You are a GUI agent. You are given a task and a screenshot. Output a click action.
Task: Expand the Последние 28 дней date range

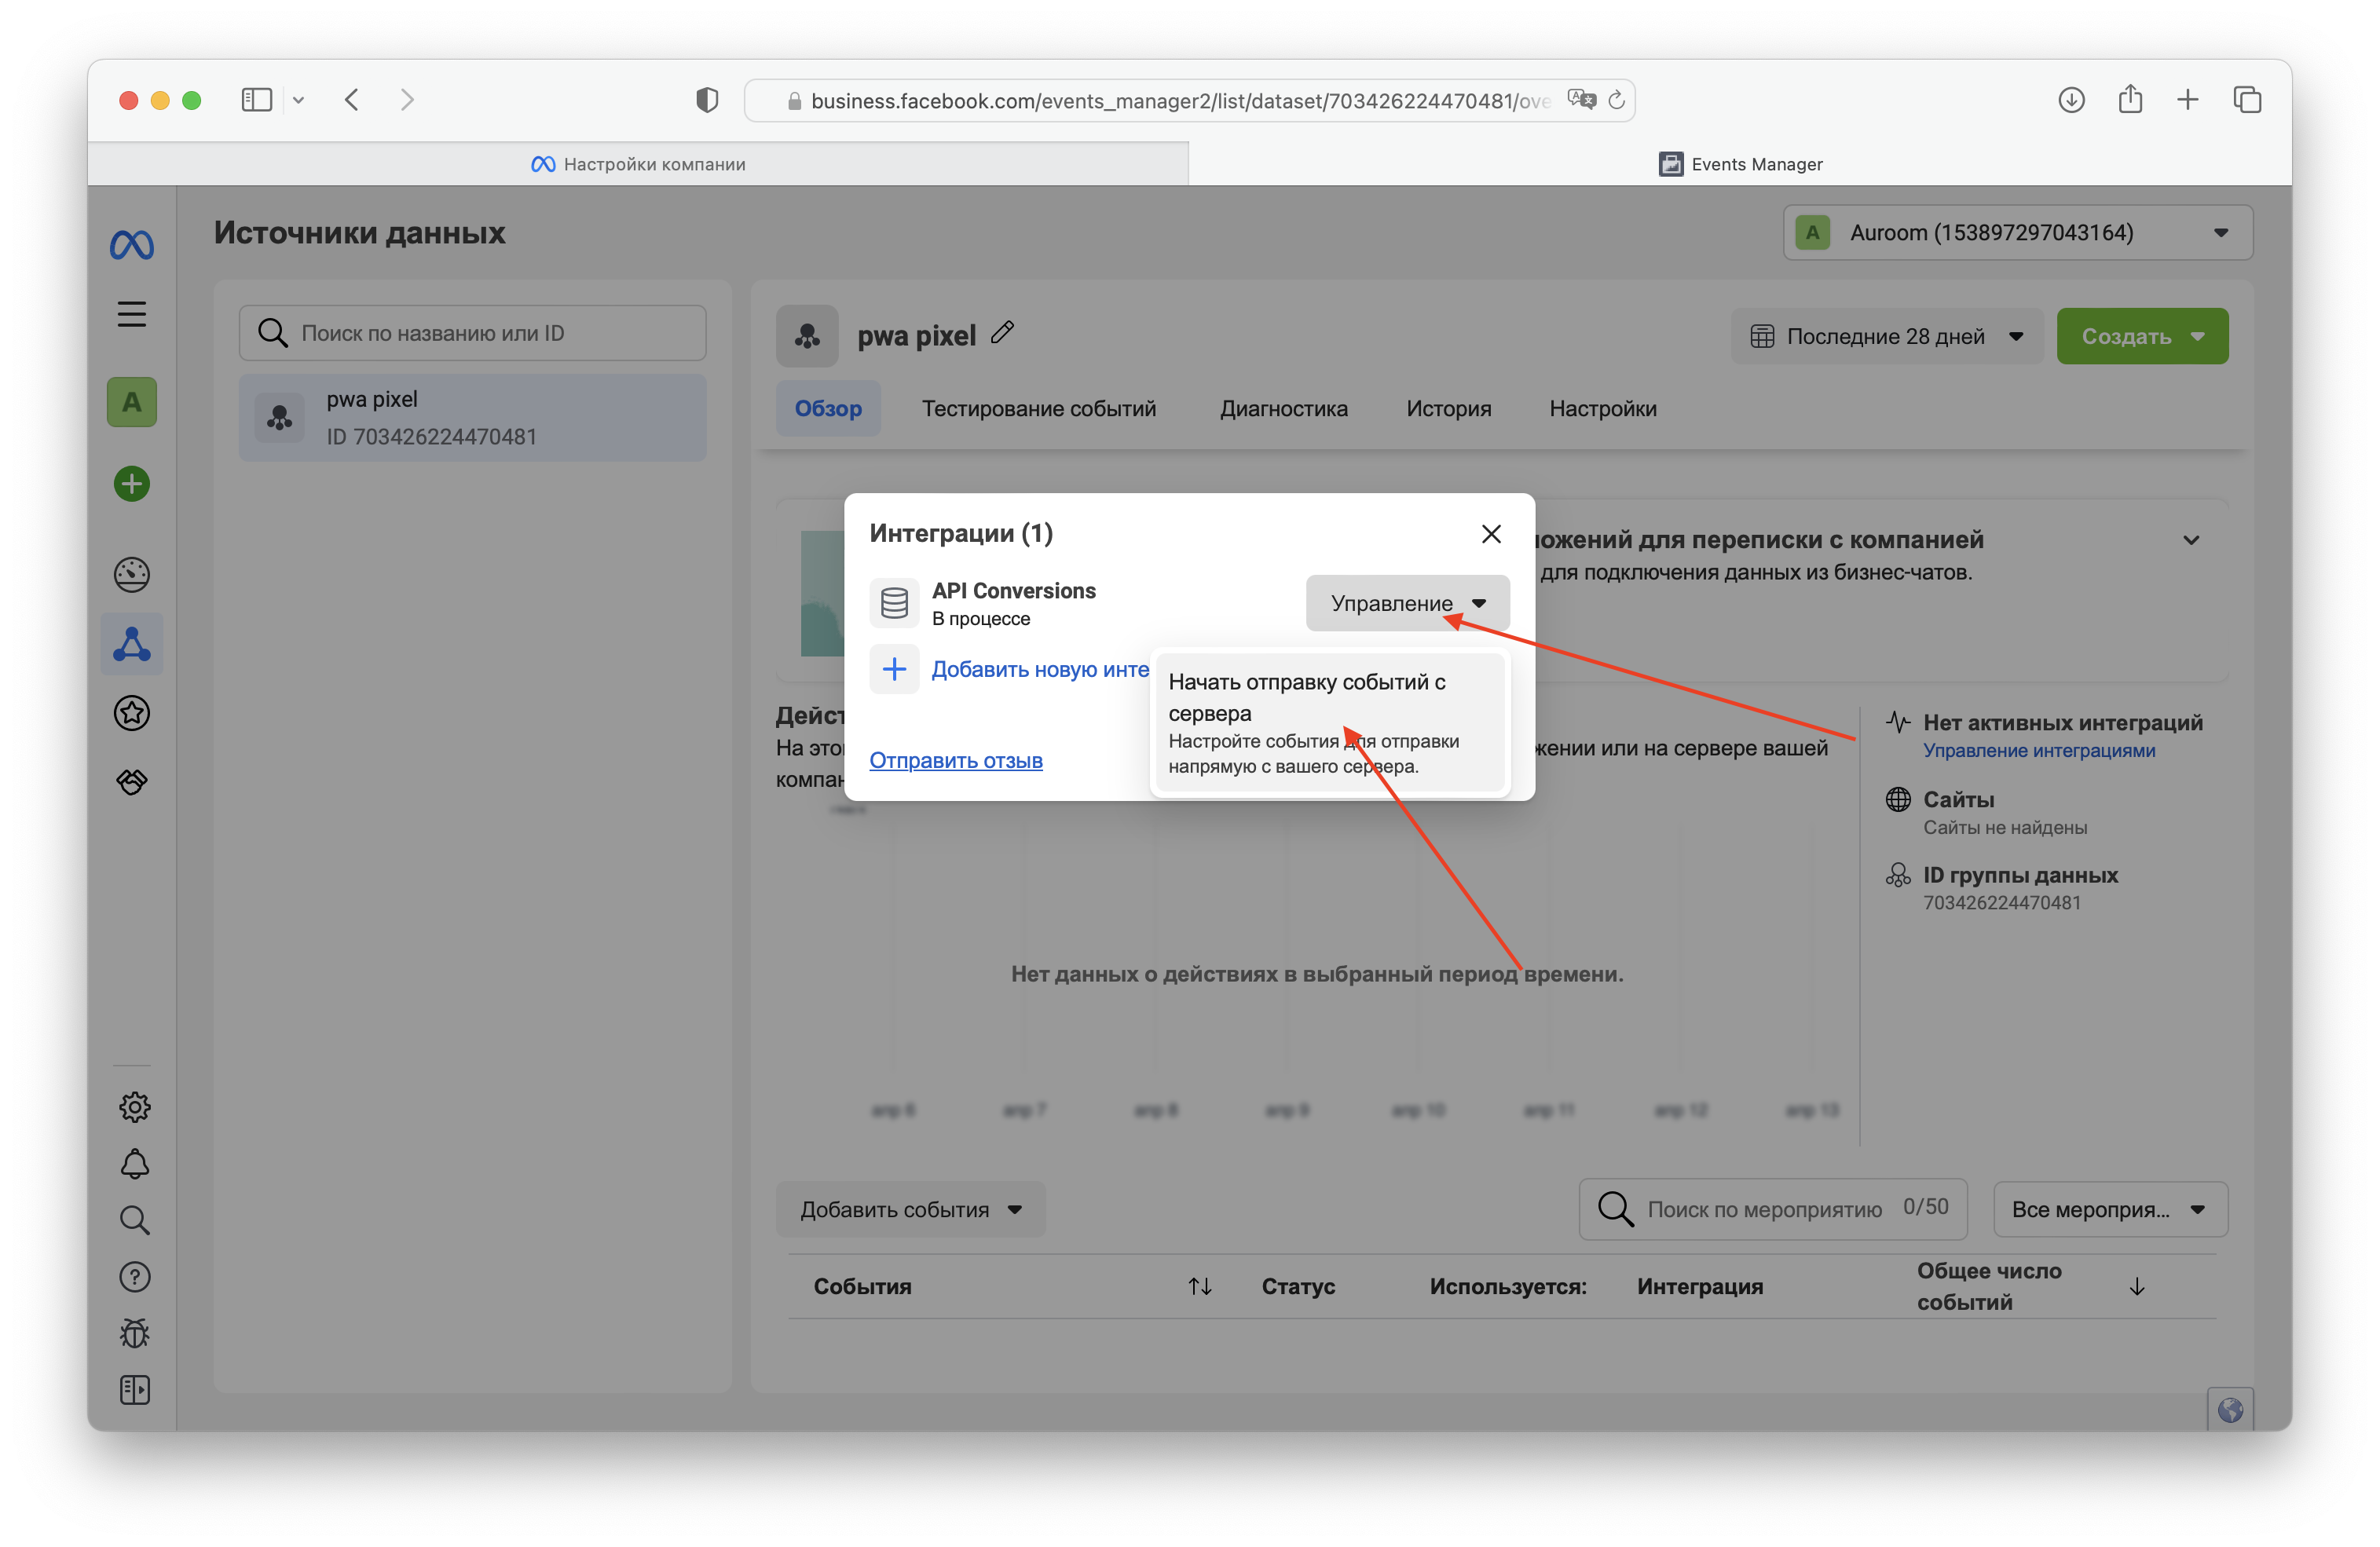pyautogui.click(x=1886, y=337)
